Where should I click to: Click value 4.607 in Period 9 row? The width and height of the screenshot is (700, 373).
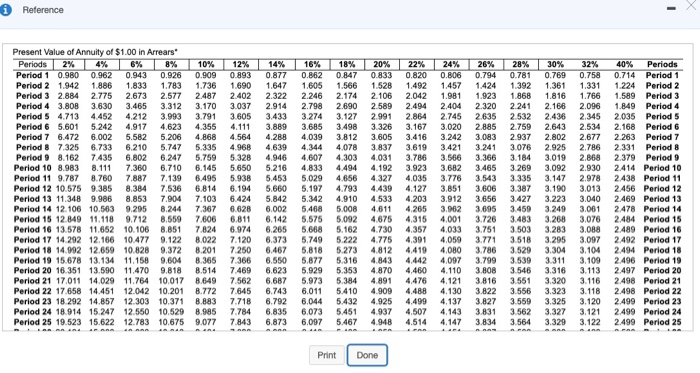312,157
